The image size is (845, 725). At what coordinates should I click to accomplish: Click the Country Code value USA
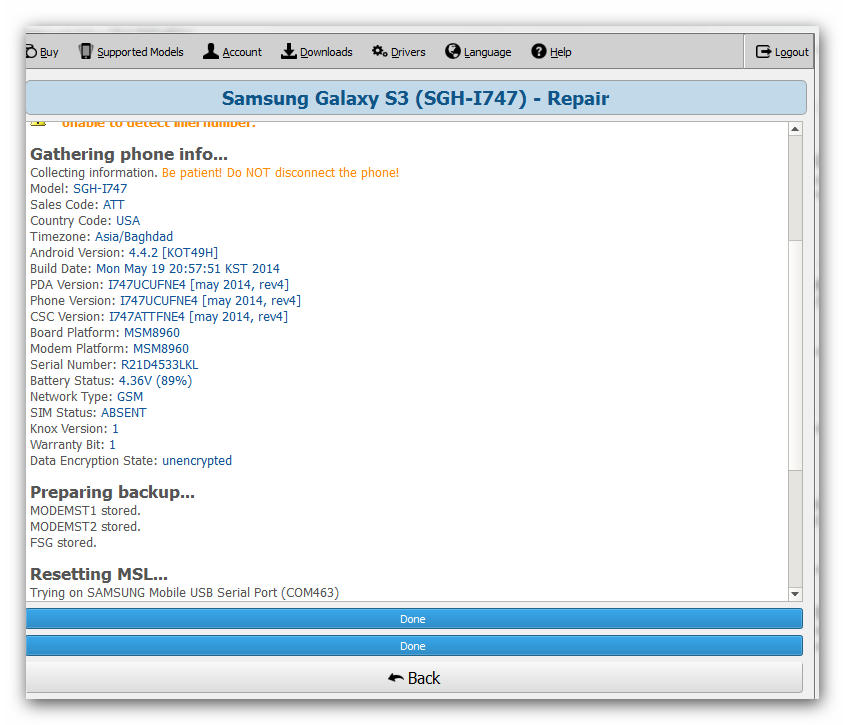tap(128, 220)
